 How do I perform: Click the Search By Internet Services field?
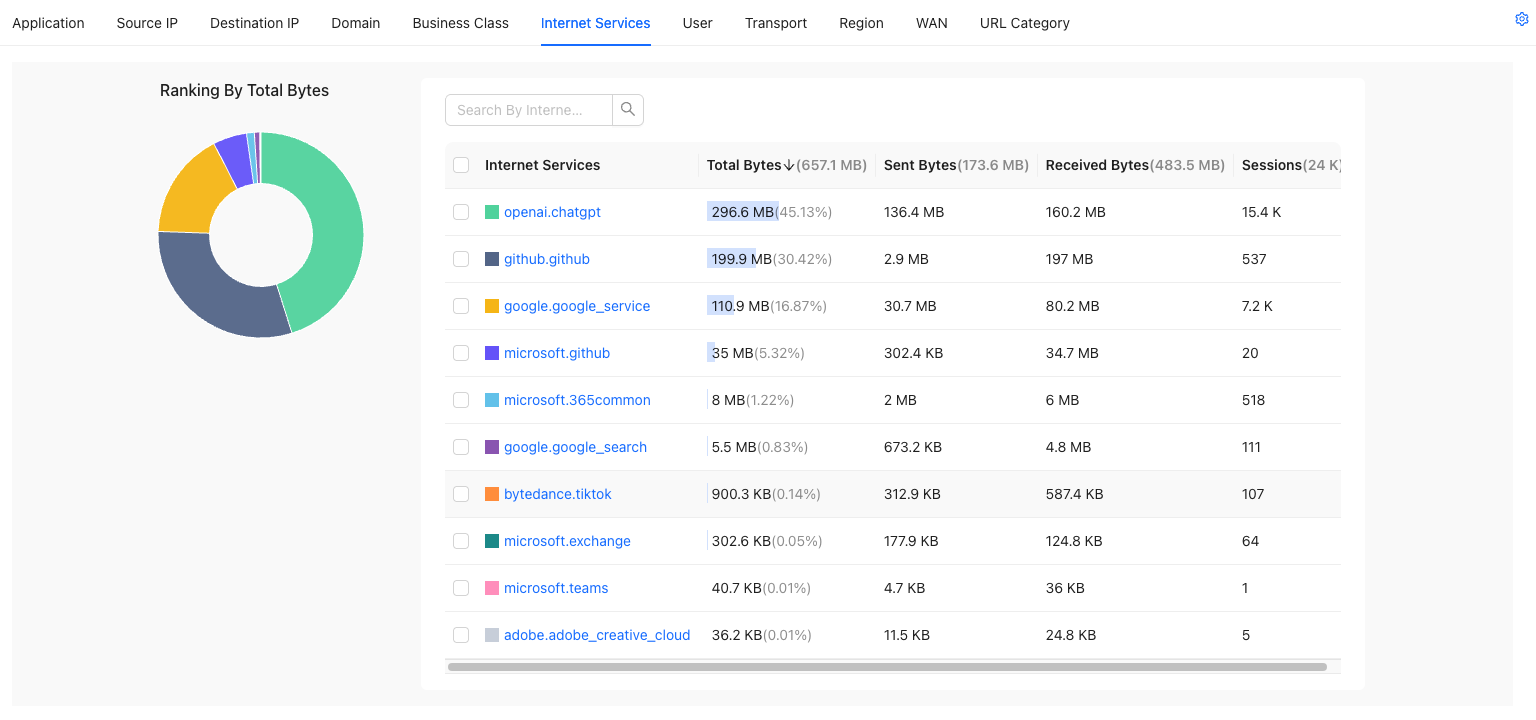pyautogui.click(x=528, y=110)
